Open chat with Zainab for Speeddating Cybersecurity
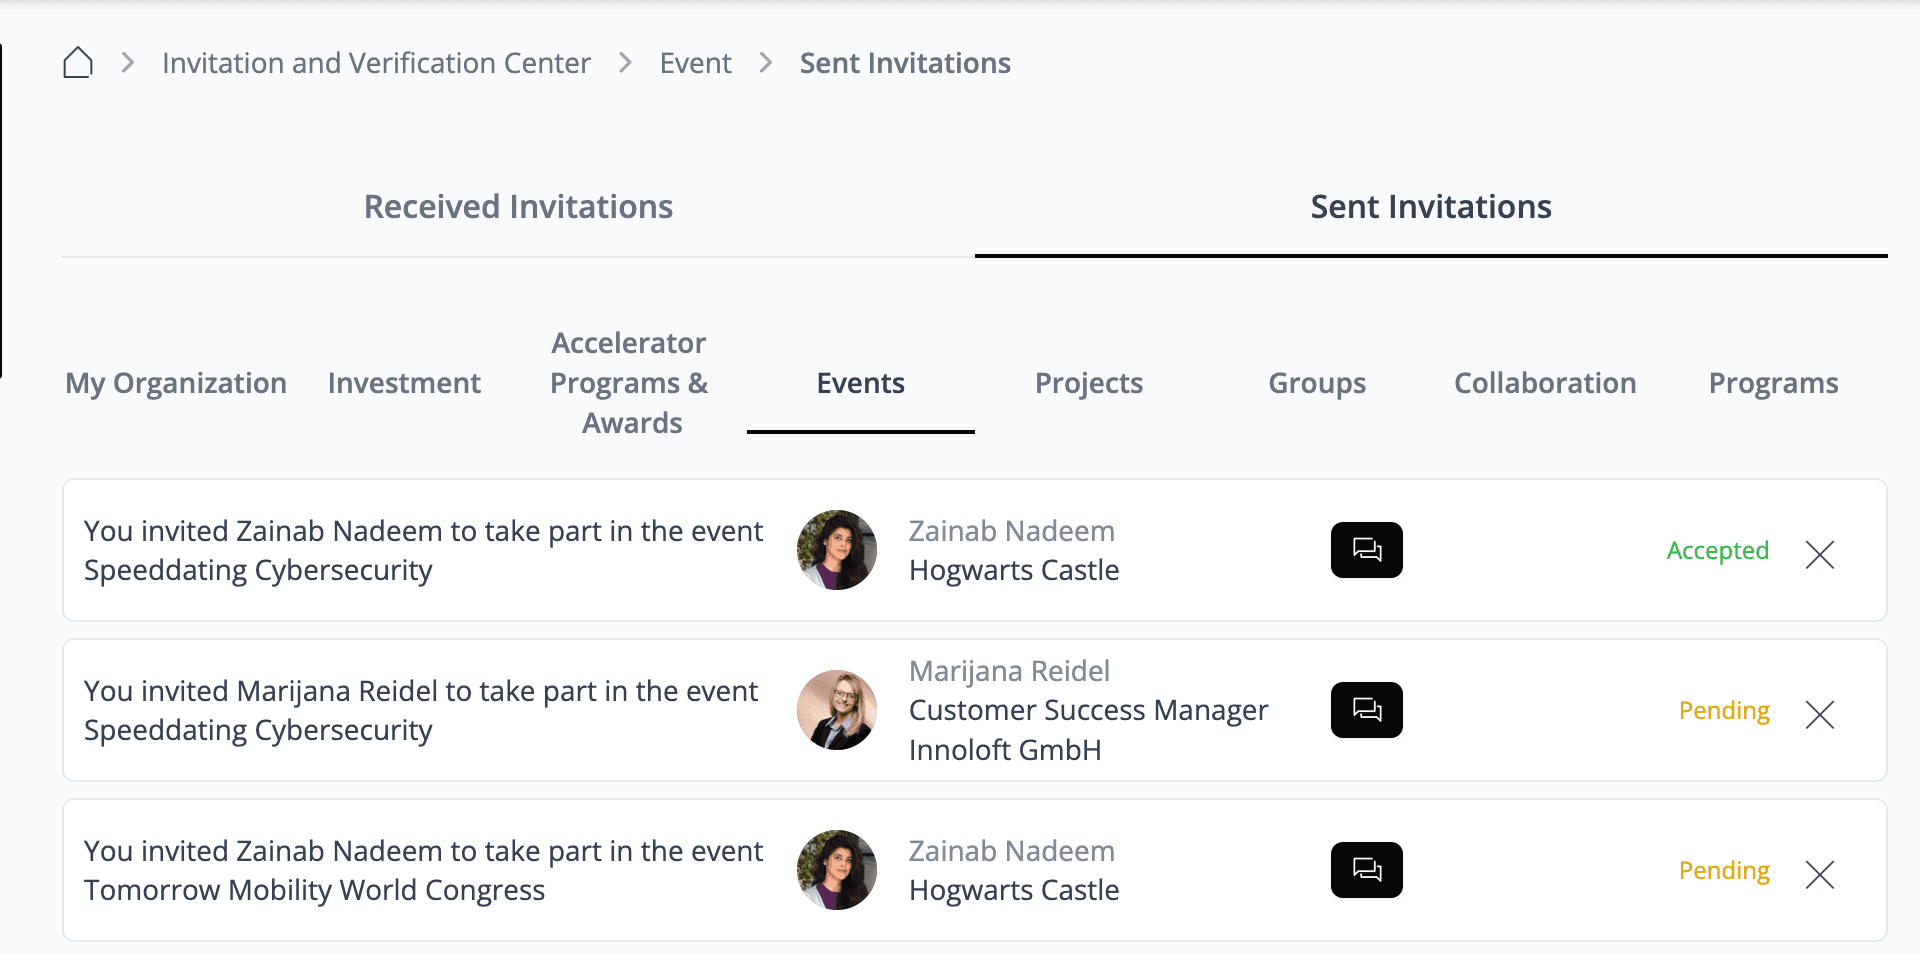 click(x=1366, y=550)
